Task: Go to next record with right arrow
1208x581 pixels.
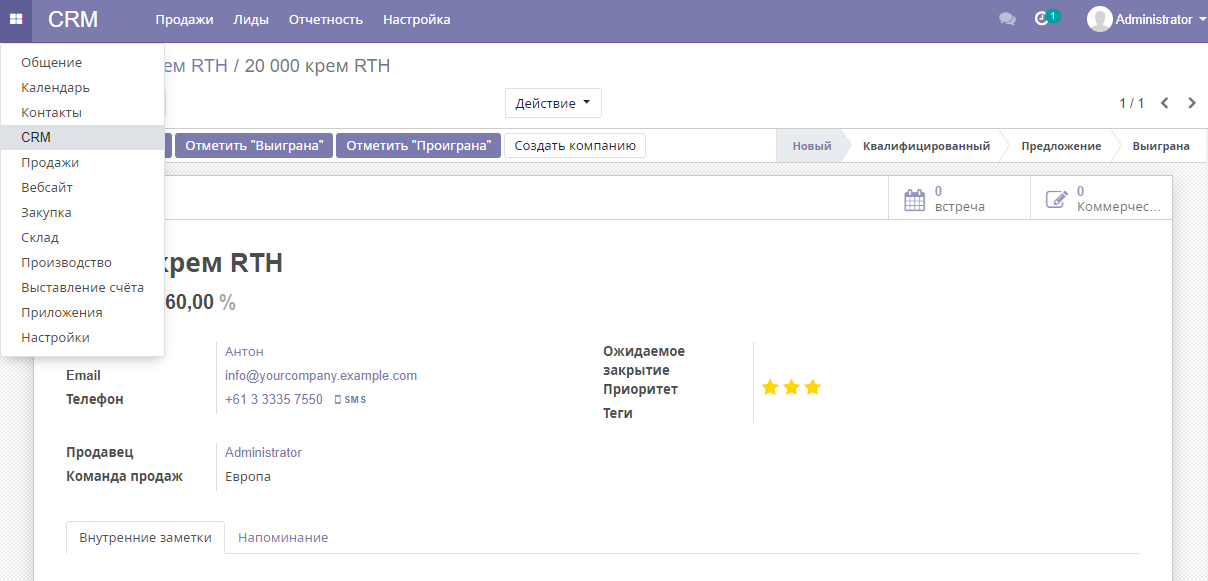Action: 1191,102
